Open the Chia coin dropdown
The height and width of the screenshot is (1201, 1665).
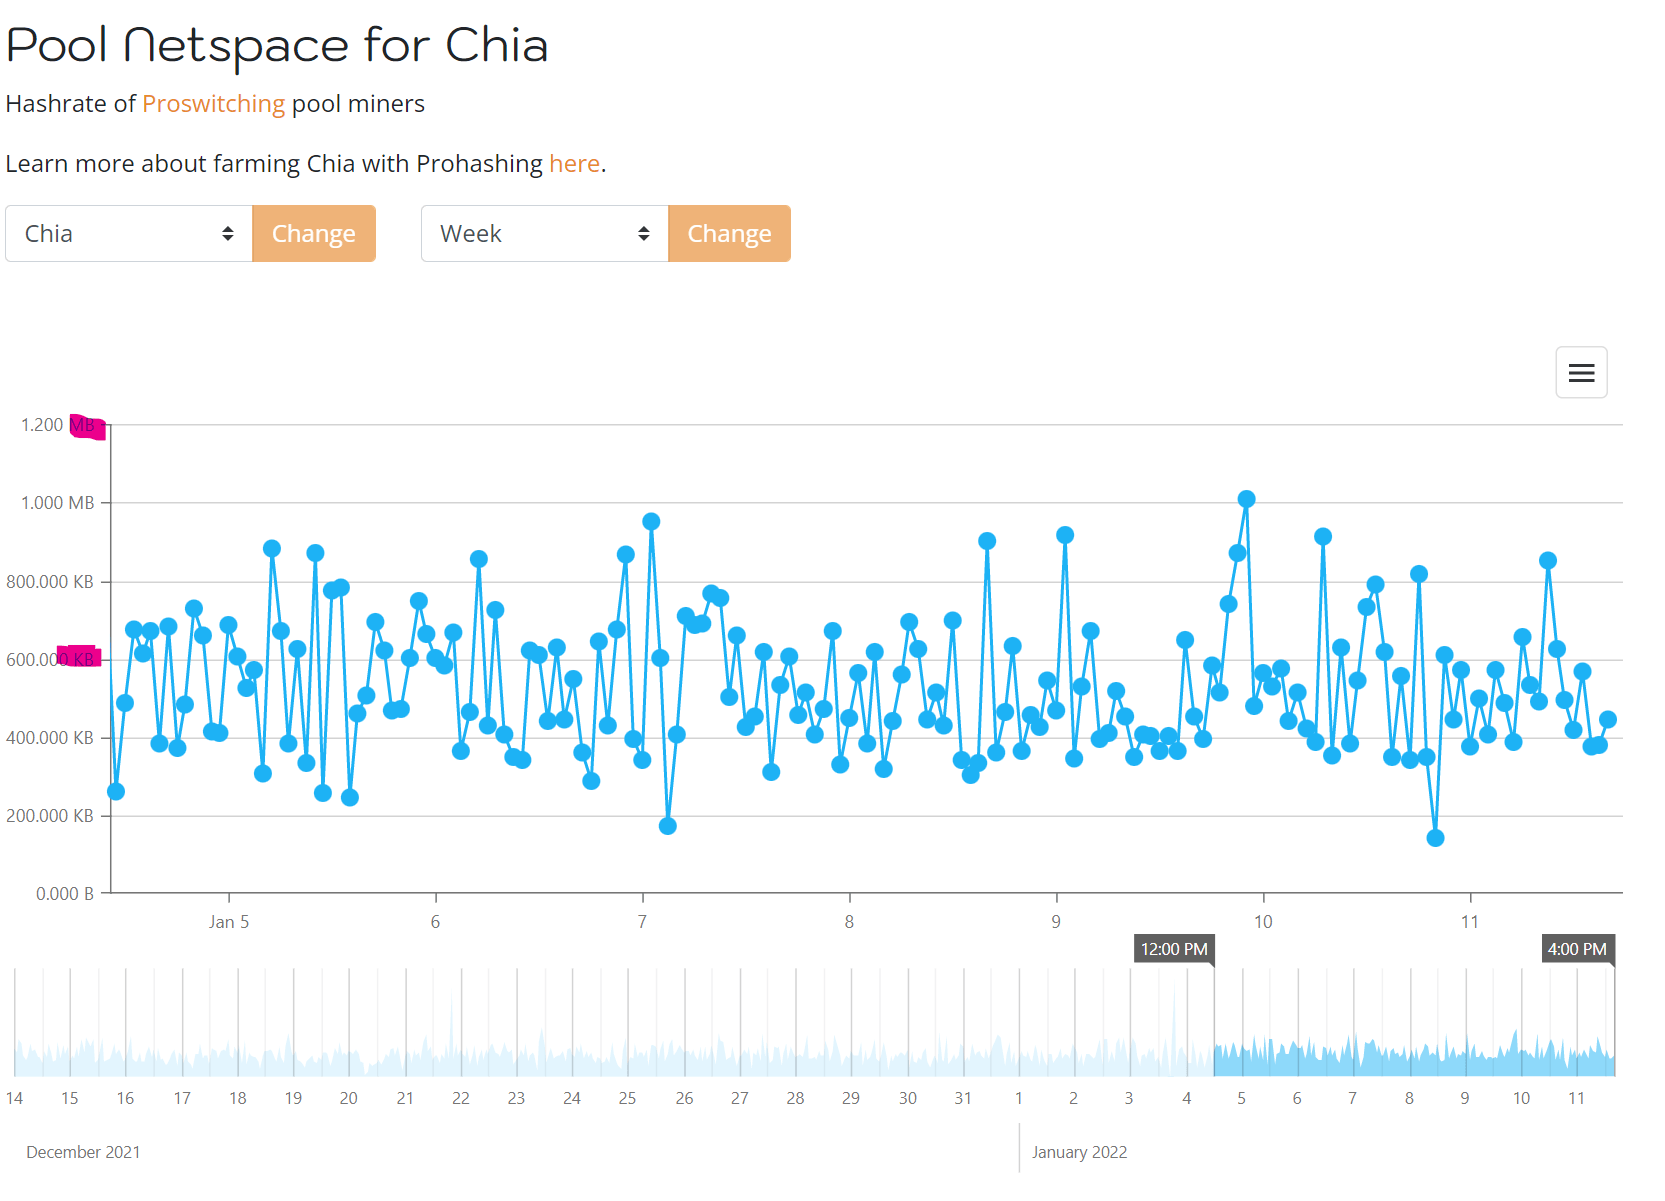[x=129, y=234]
